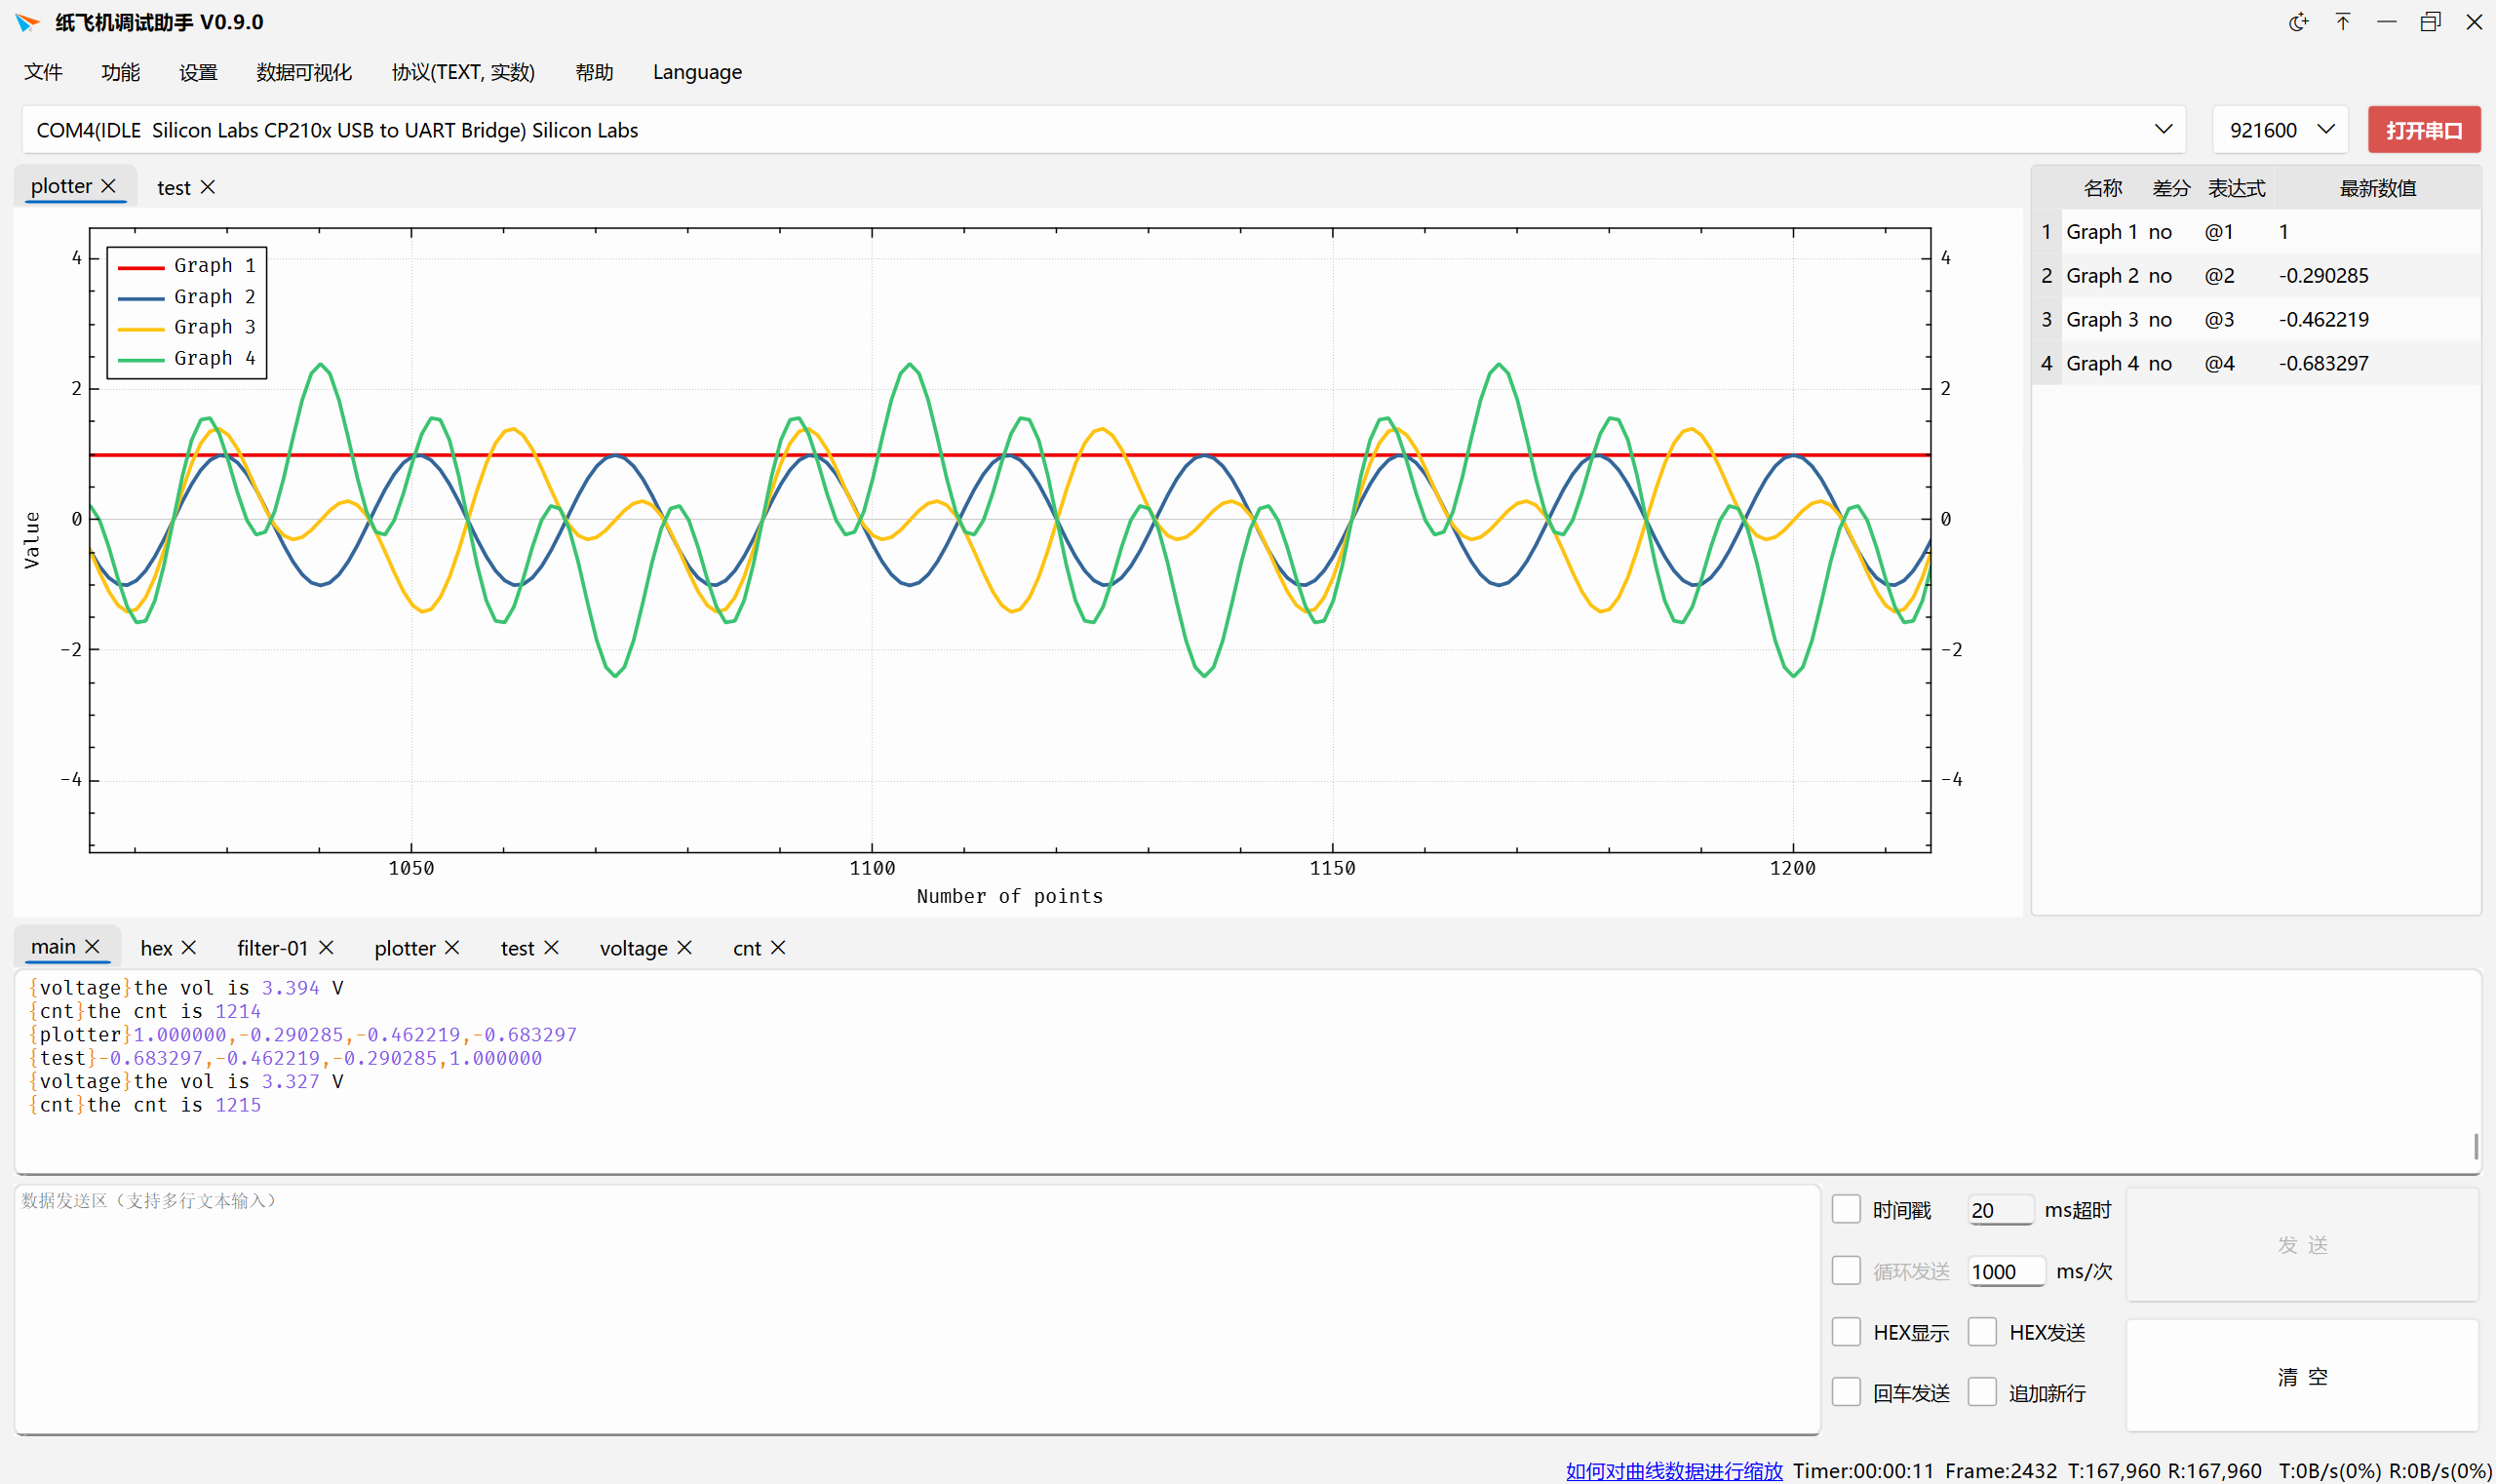Check the 追加新行 checkbox
This screenshot has height=1484, width=2496.
1982,1392
